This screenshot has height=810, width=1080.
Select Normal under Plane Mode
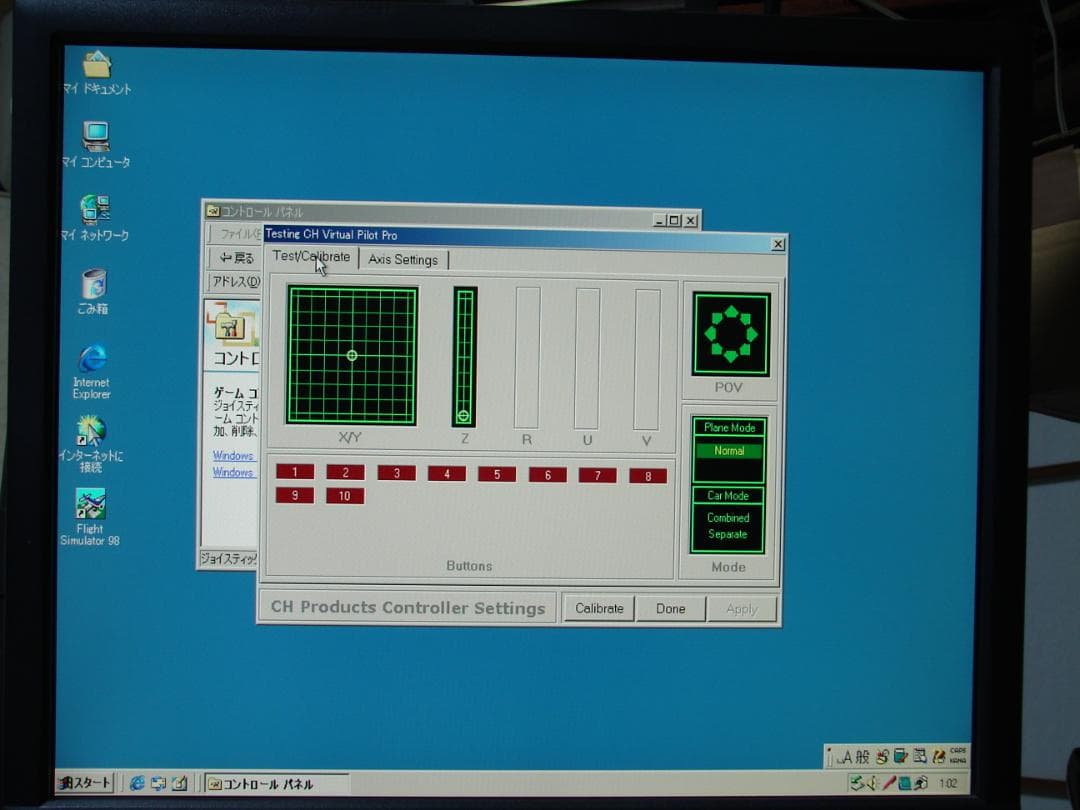point(729,451)
